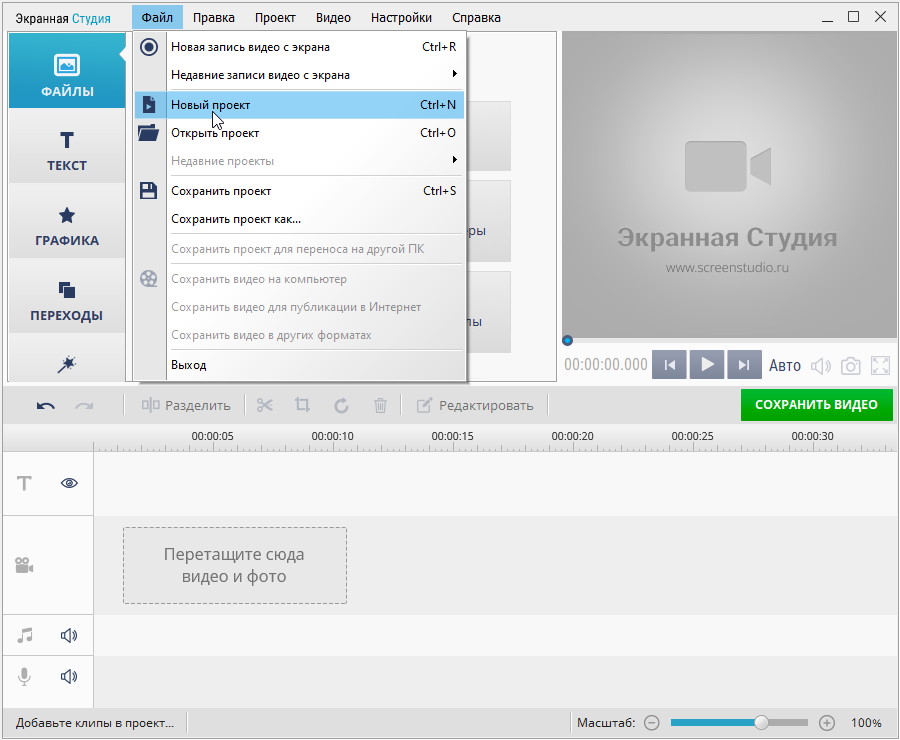Click the music track note icon
The height and width of the screenshot is (740, 900).
[25, 635]
